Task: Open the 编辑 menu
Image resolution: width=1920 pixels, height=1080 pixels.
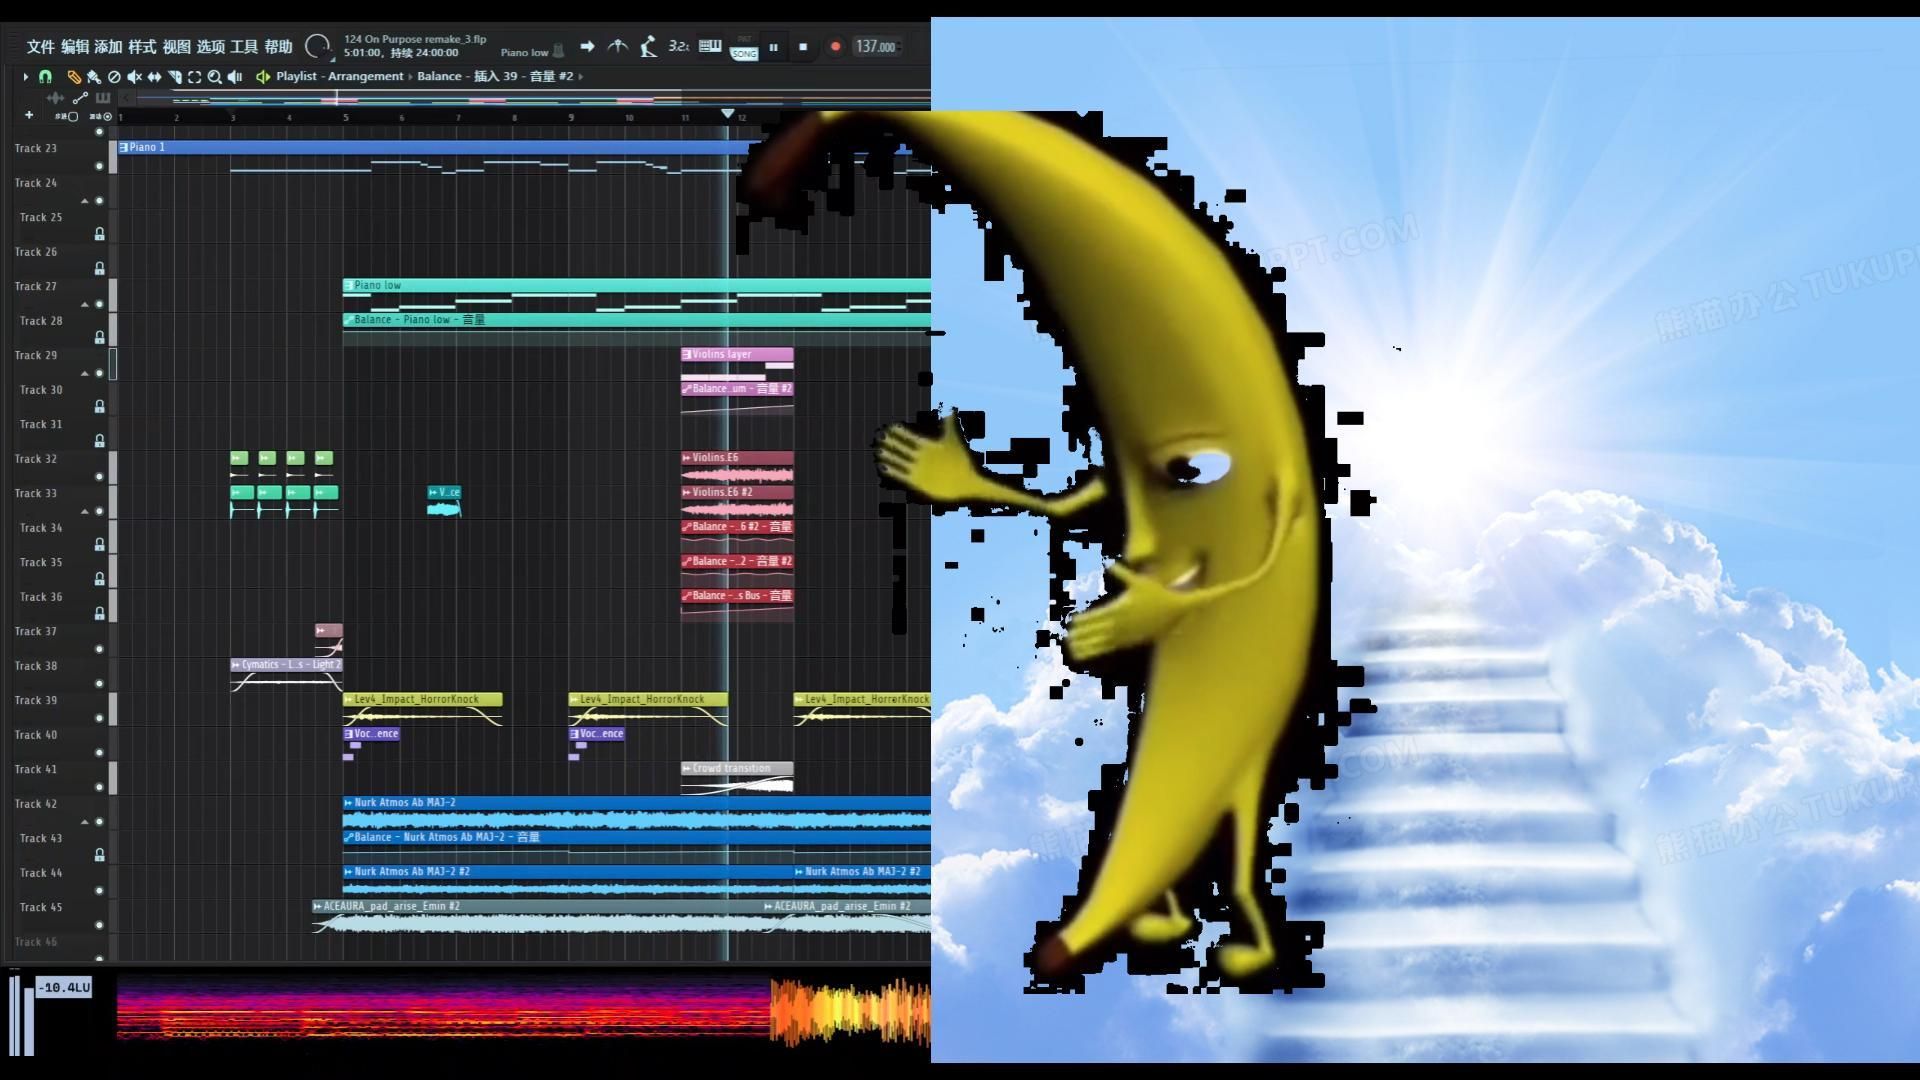Action: tap(75, 47)
